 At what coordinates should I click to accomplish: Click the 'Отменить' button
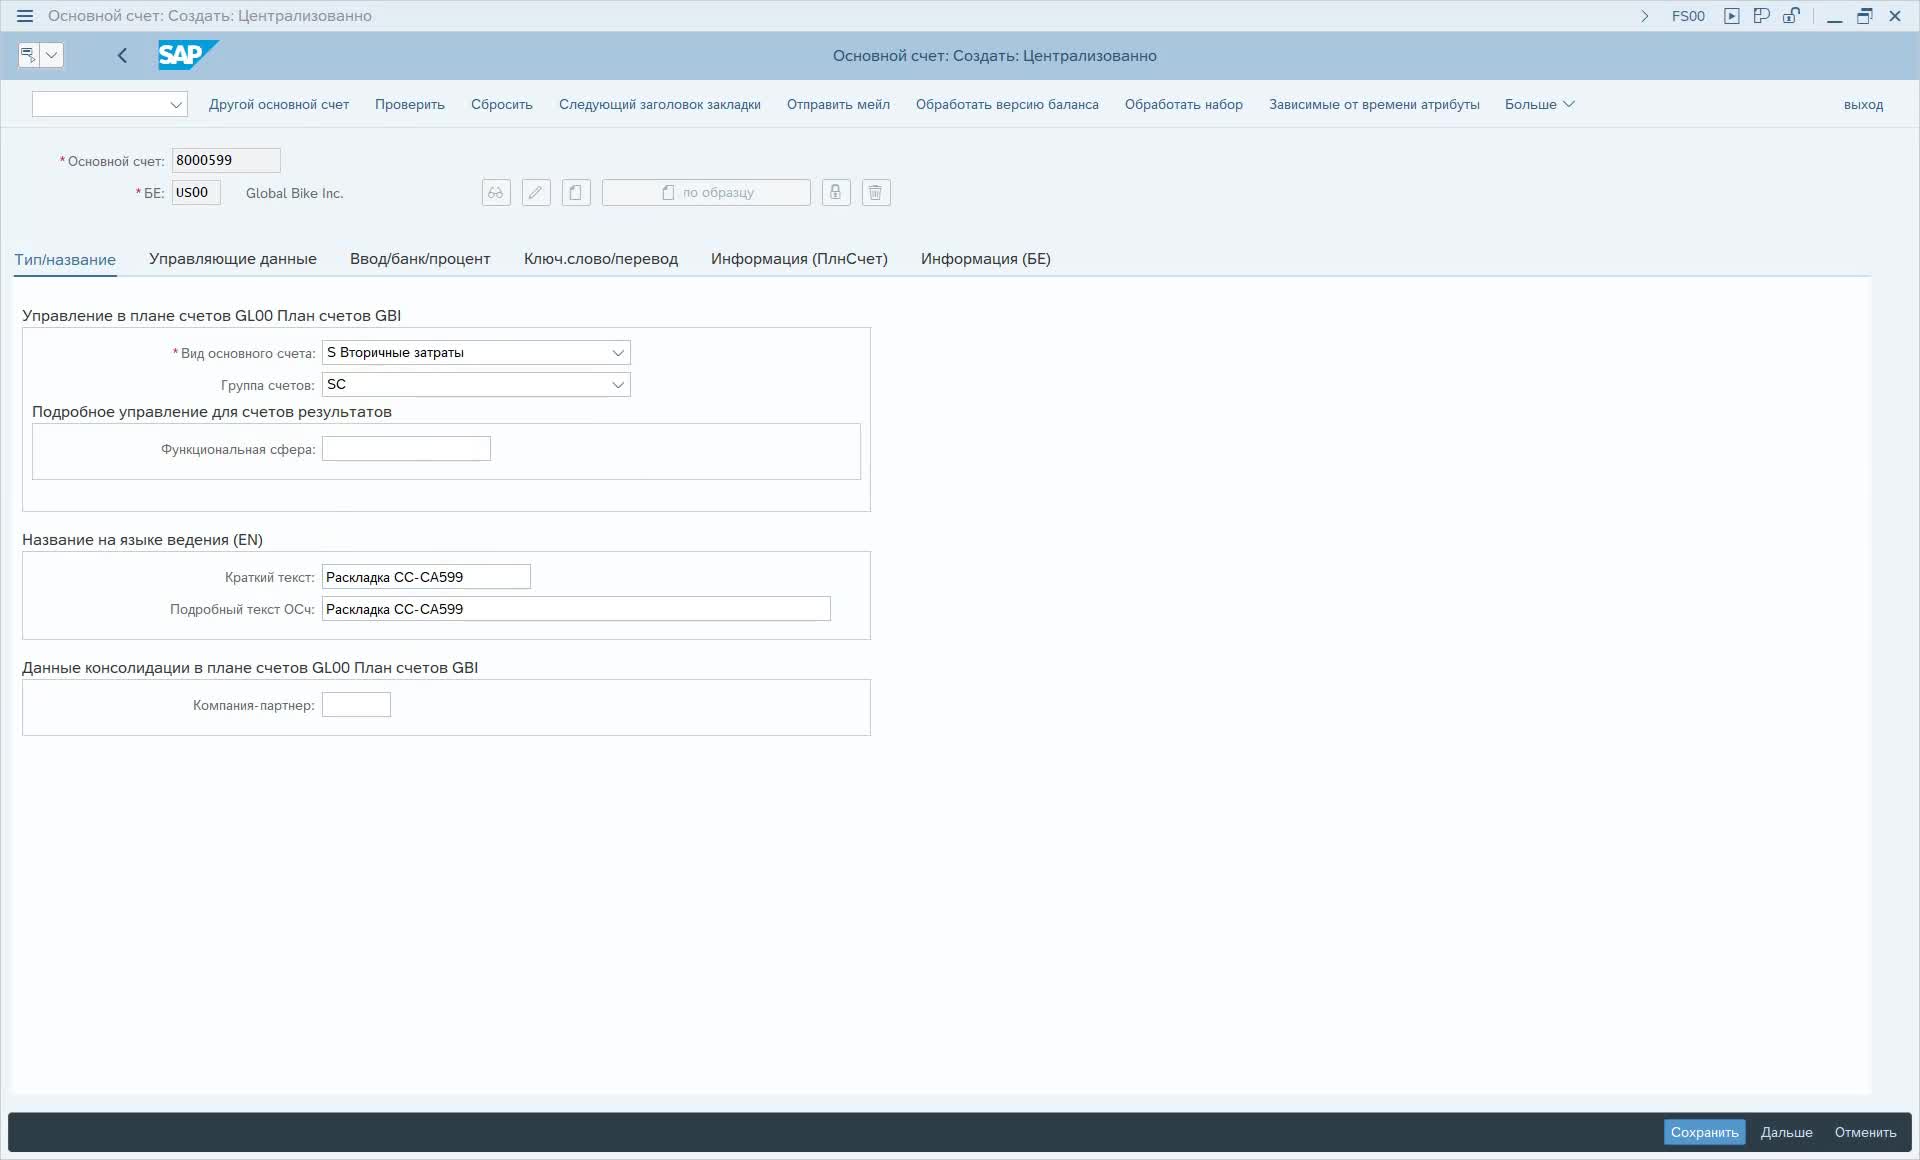tap(1865, 1132)
